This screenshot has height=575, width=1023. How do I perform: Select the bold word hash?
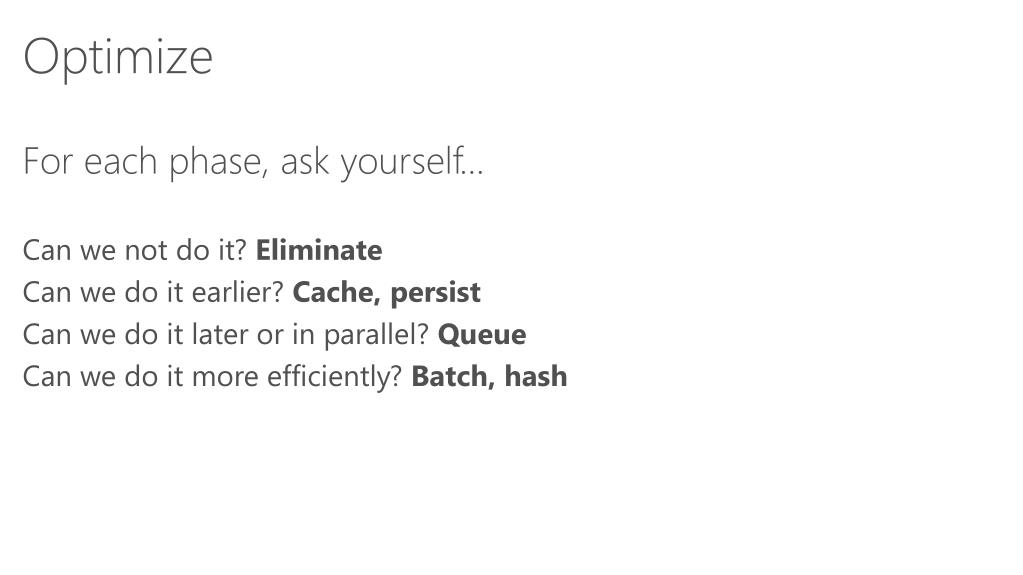pos(536,377)
